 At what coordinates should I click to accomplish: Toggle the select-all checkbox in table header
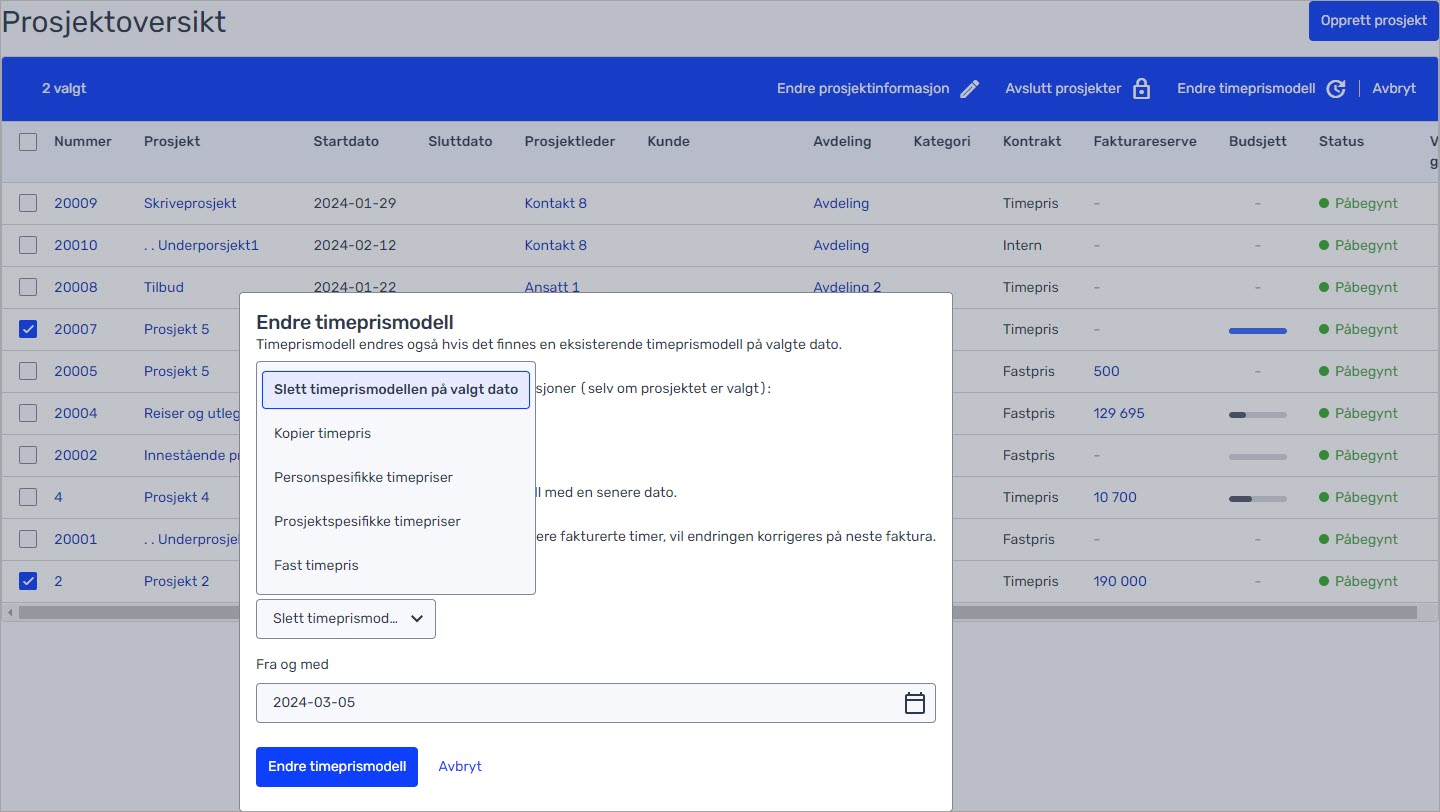pos(28,142)
